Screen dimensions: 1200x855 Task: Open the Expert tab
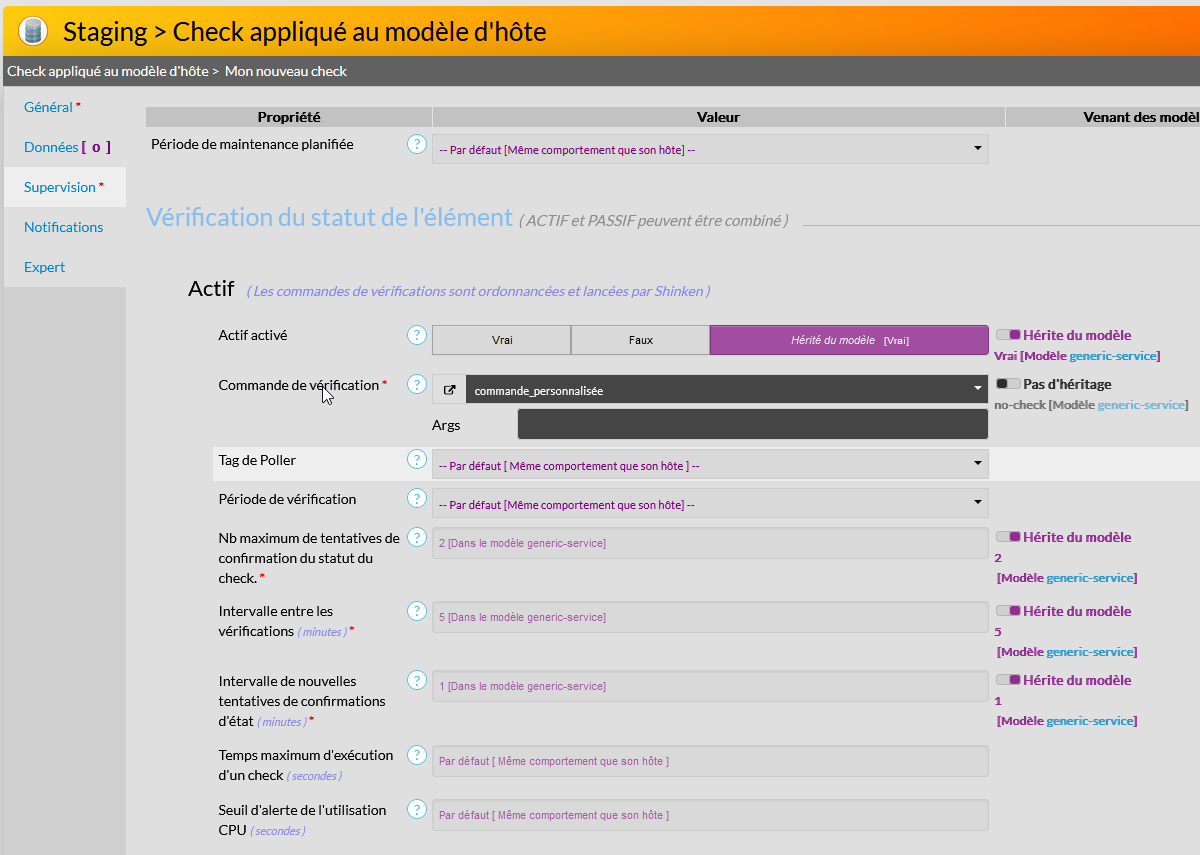tap(45, 267)
